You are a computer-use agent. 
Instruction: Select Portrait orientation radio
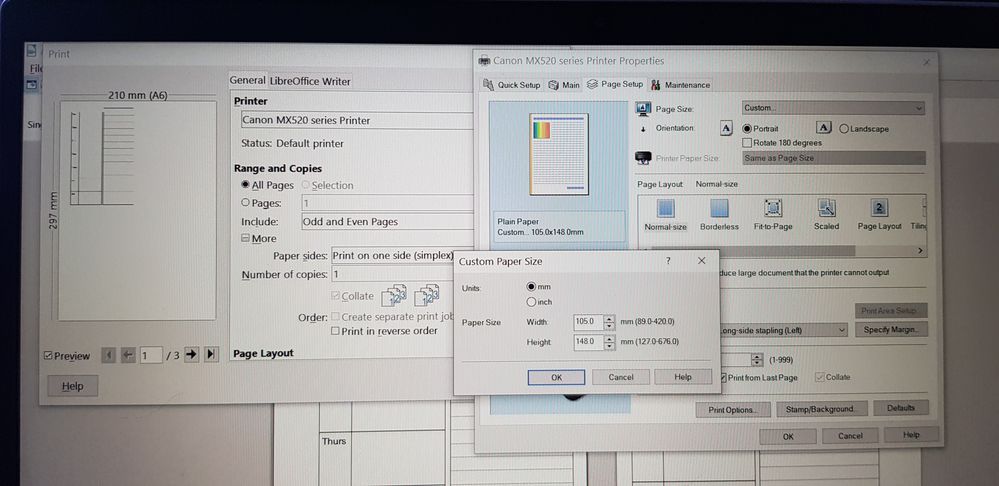747,128
